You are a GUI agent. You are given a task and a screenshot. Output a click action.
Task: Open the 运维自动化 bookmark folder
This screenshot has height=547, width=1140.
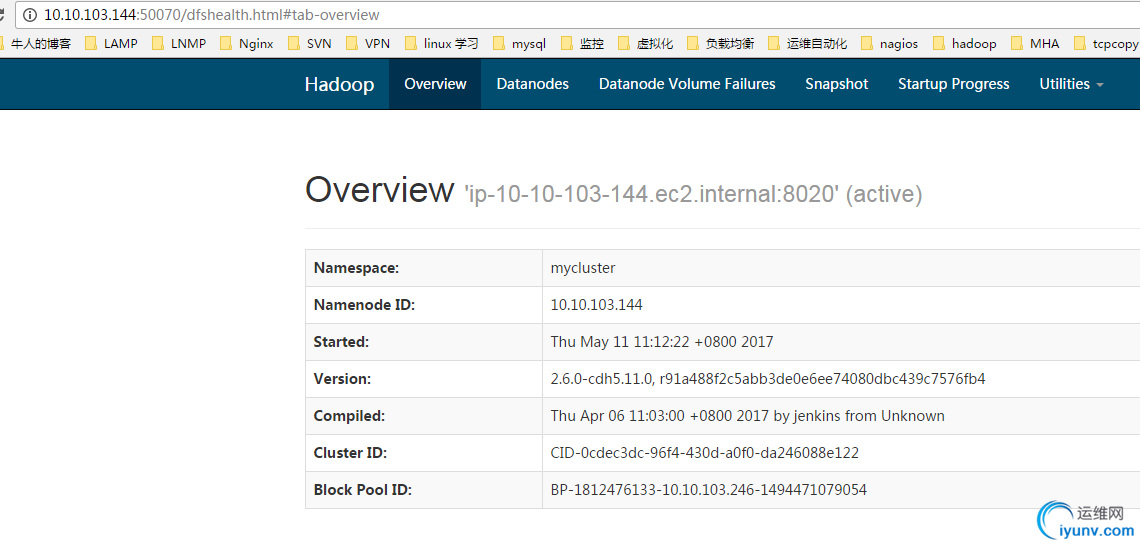point(808,44)
